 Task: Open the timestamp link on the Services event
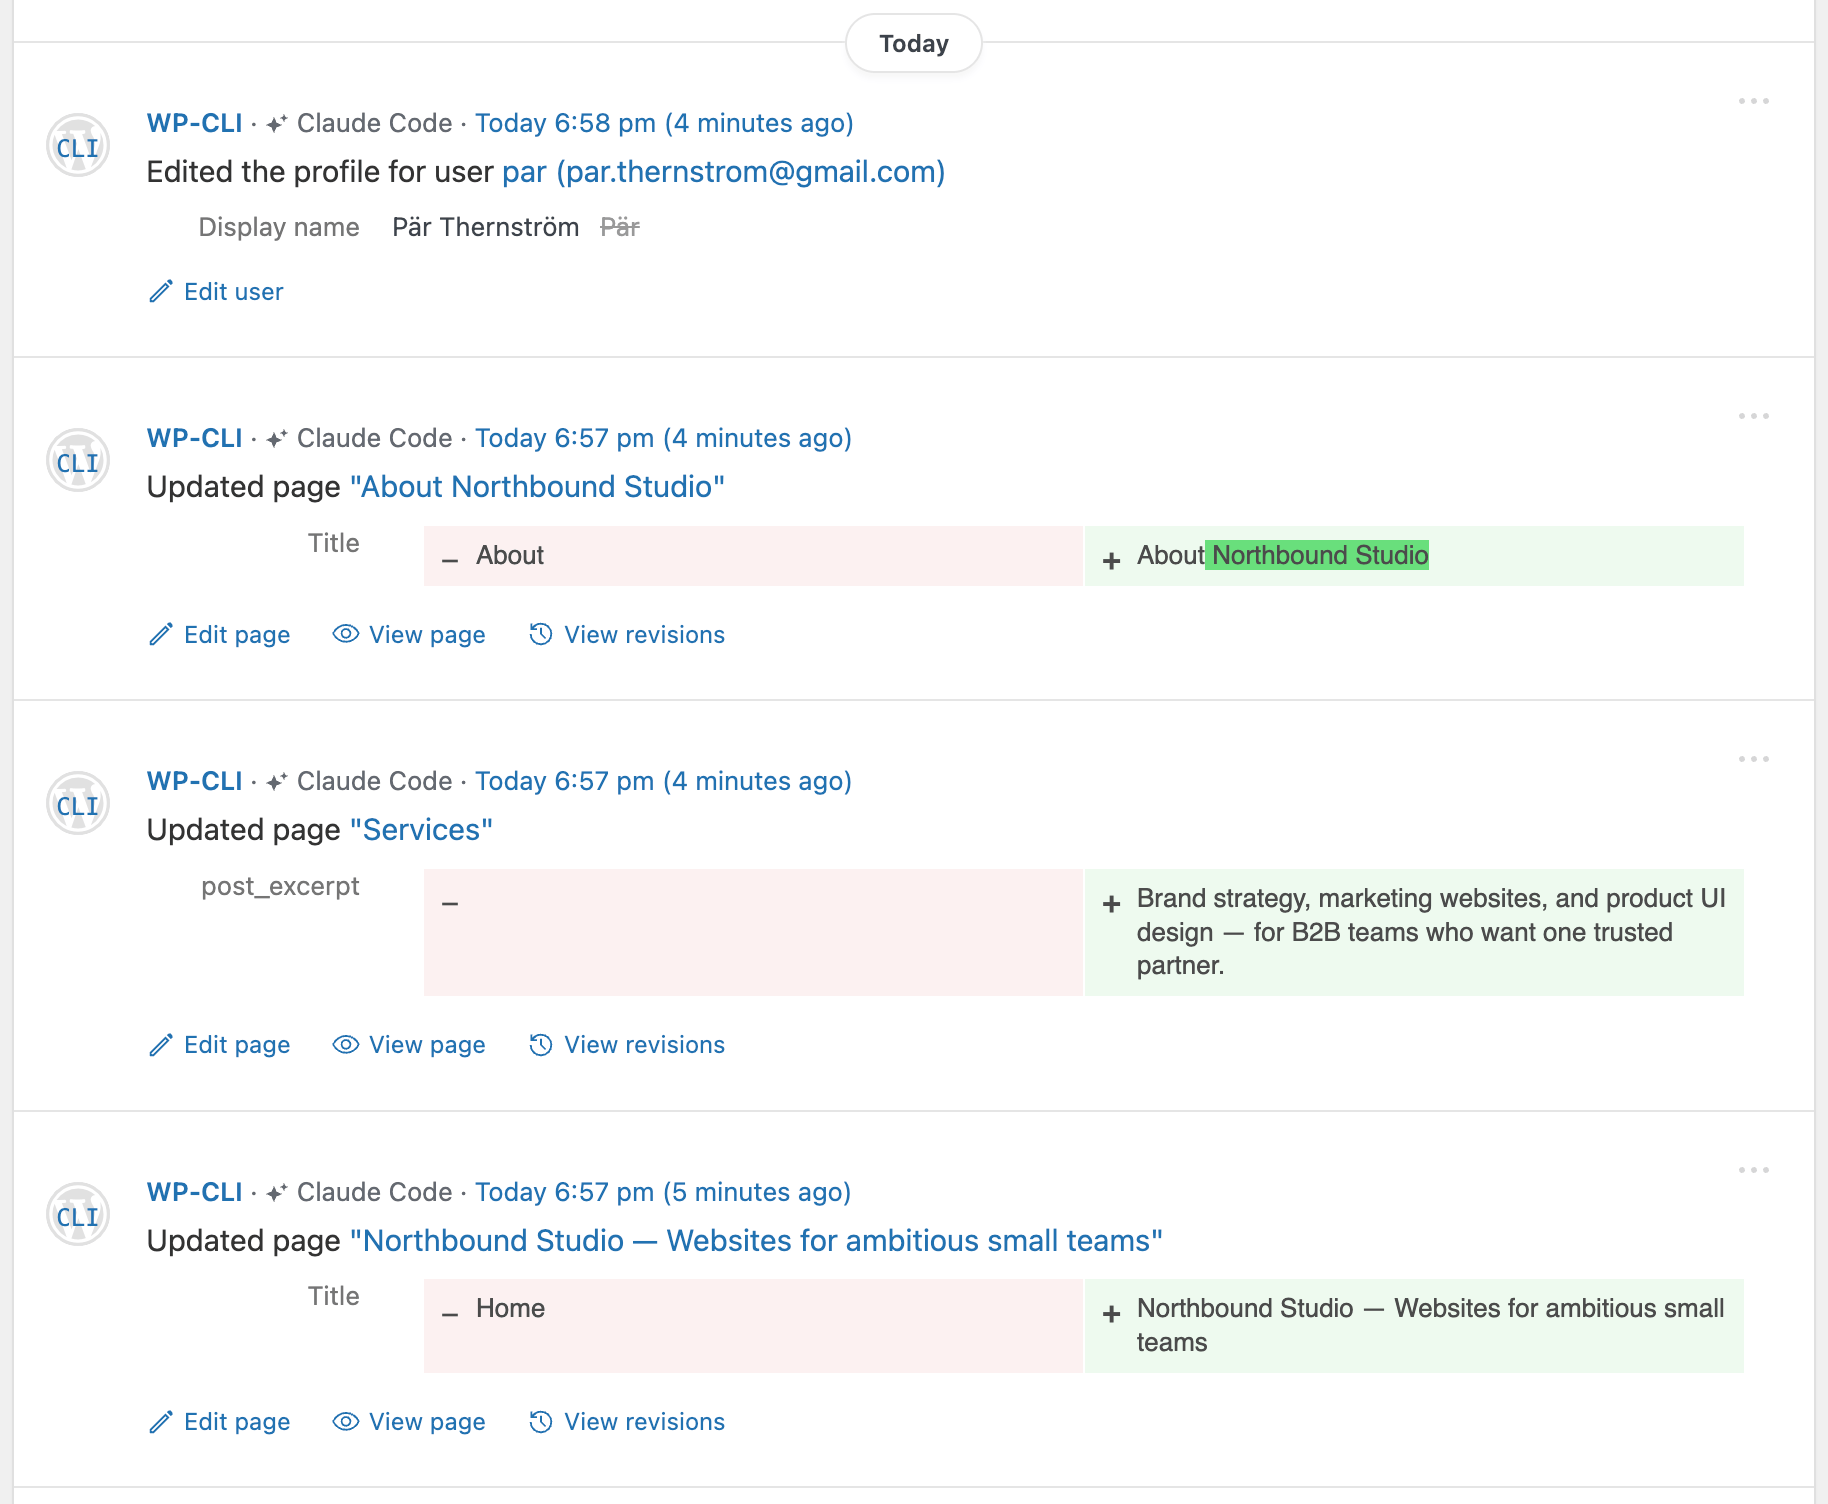pyautogui.click(x=663, y=781)
